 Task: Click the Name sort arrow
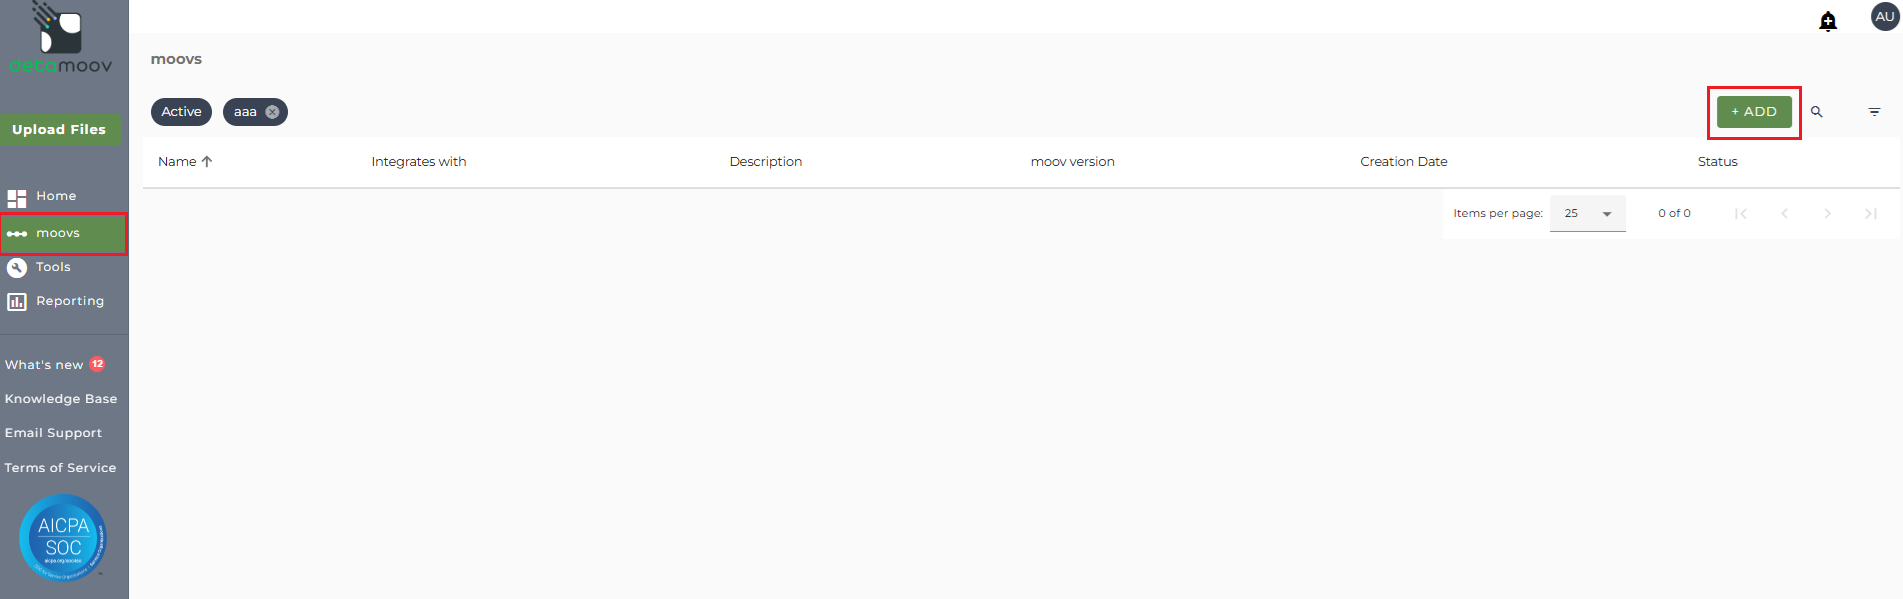click(x=207, y=161)
